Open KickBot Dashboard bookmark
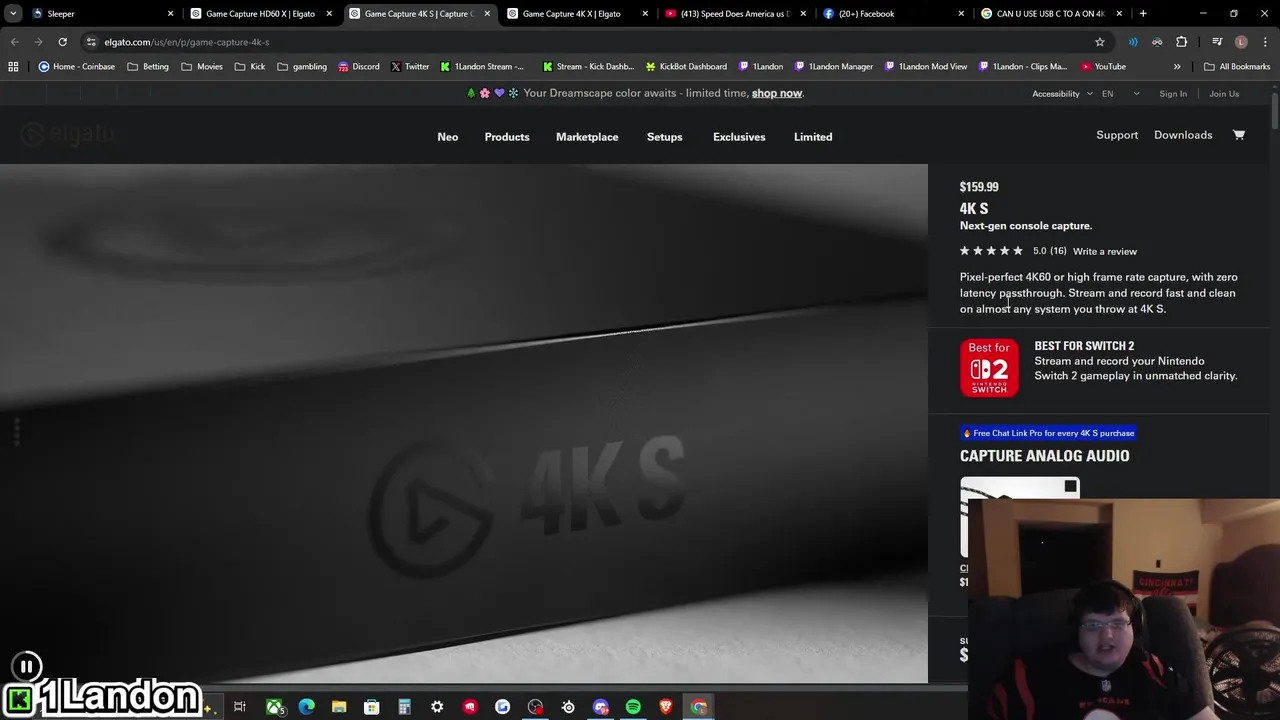This screenshot has width=1280, height=720. [686, 67]
